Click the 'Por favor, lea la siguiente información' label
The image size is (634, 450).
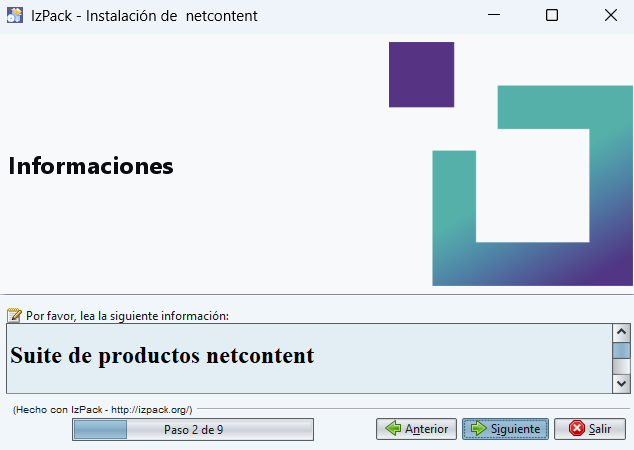[x=127, y=315]
